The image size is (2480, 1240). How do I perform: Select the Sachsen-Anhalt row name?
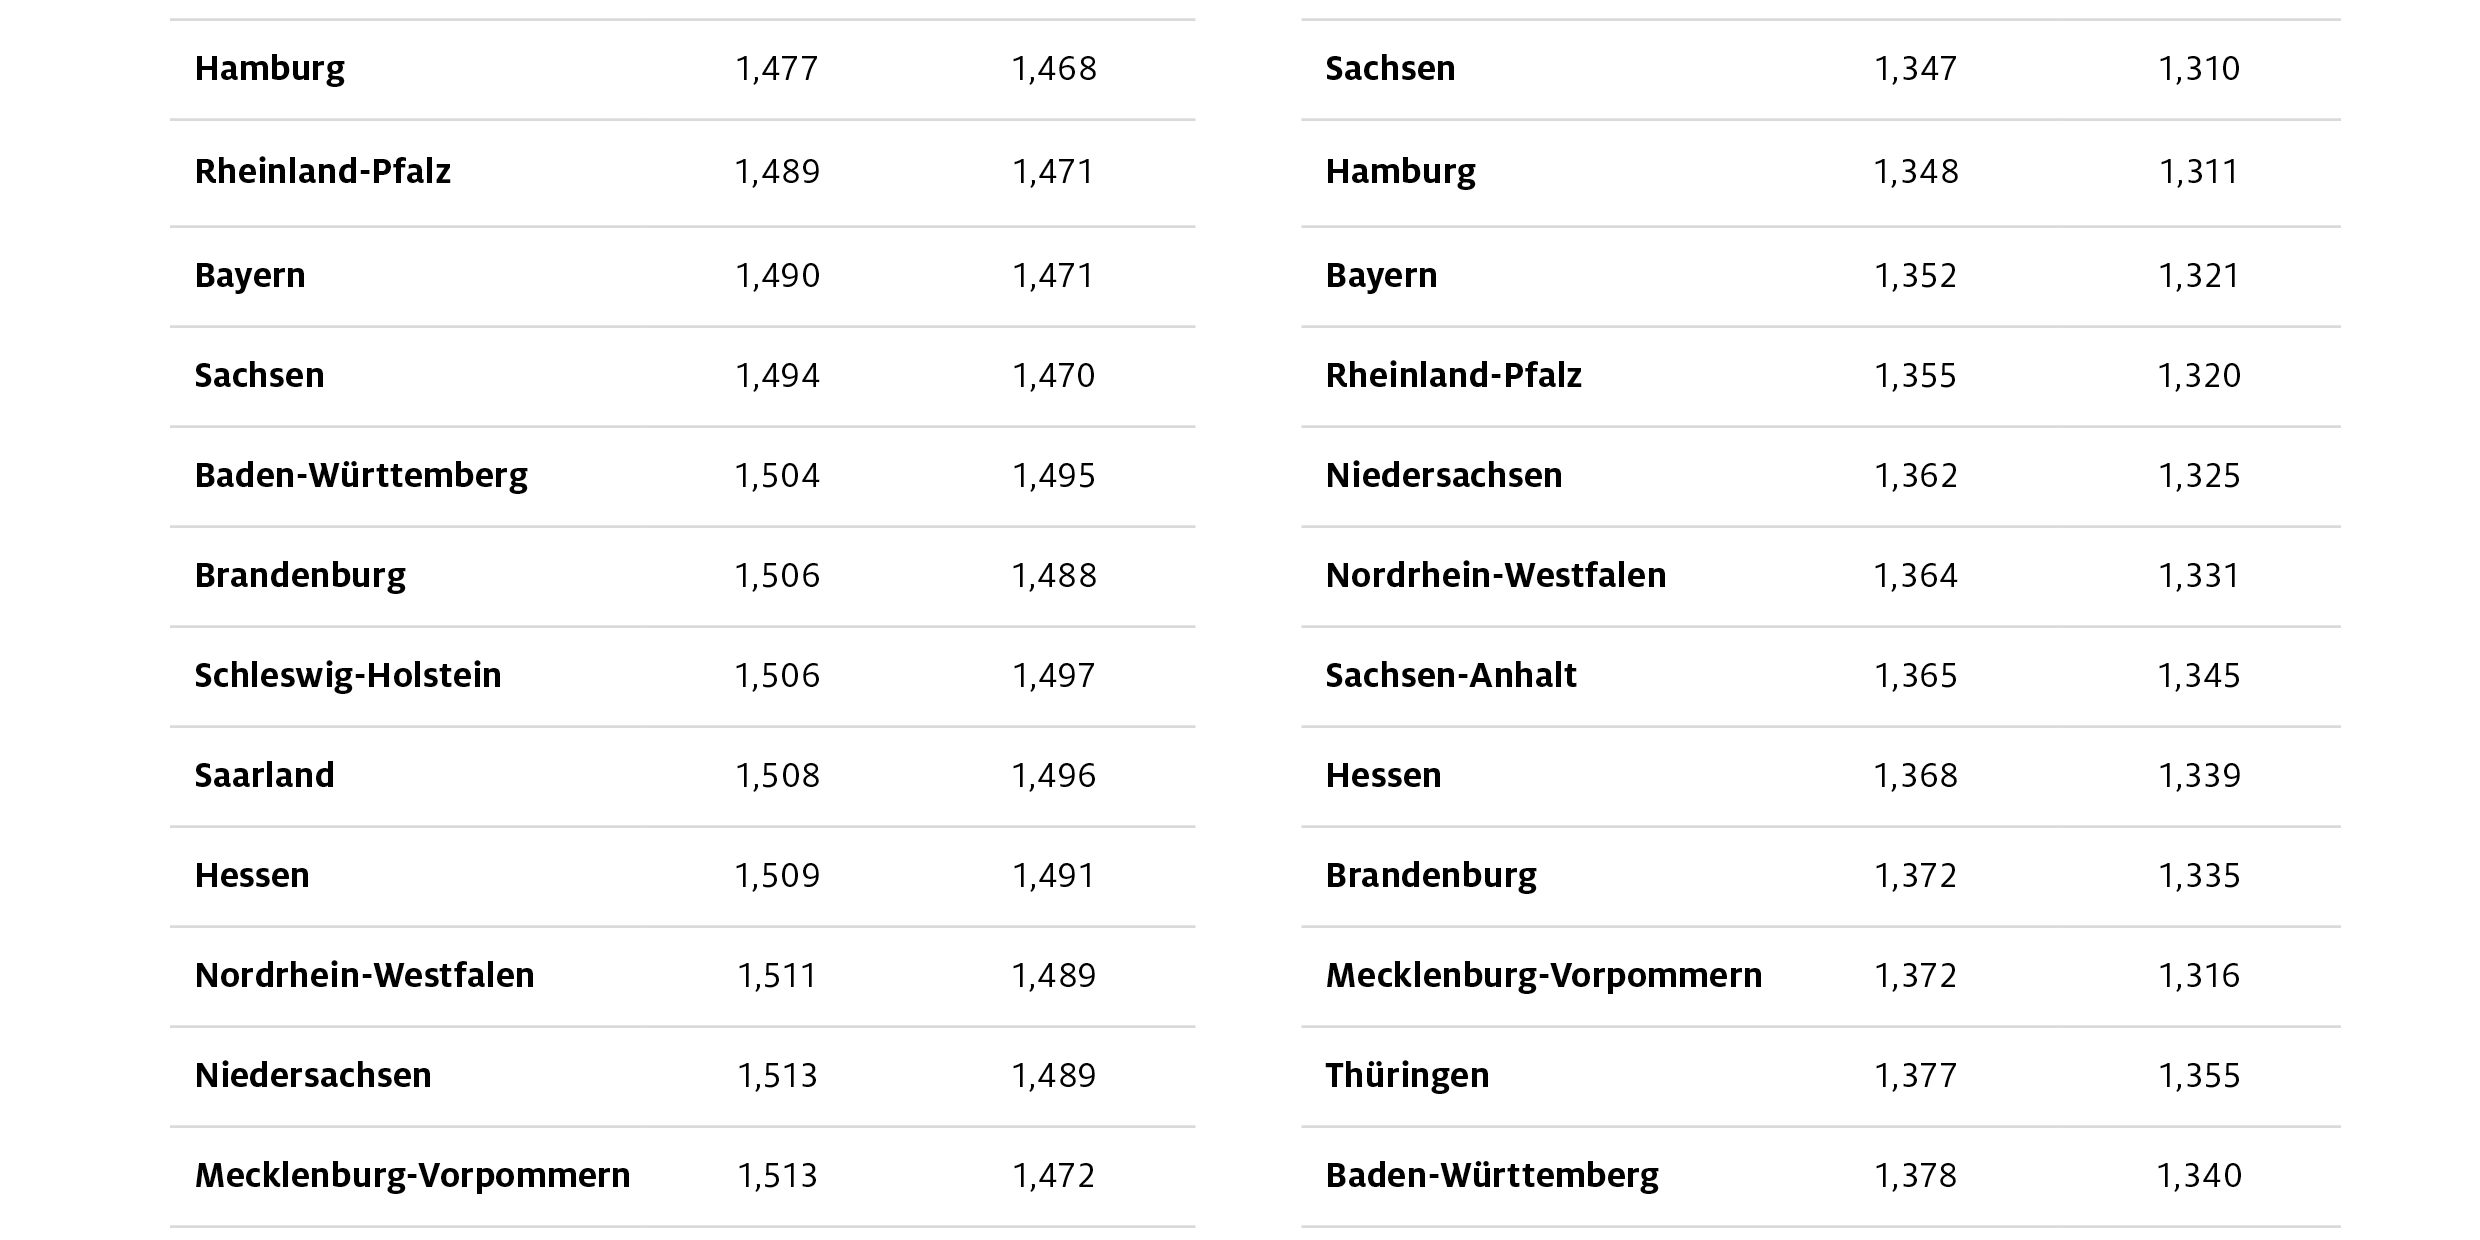1450,676
